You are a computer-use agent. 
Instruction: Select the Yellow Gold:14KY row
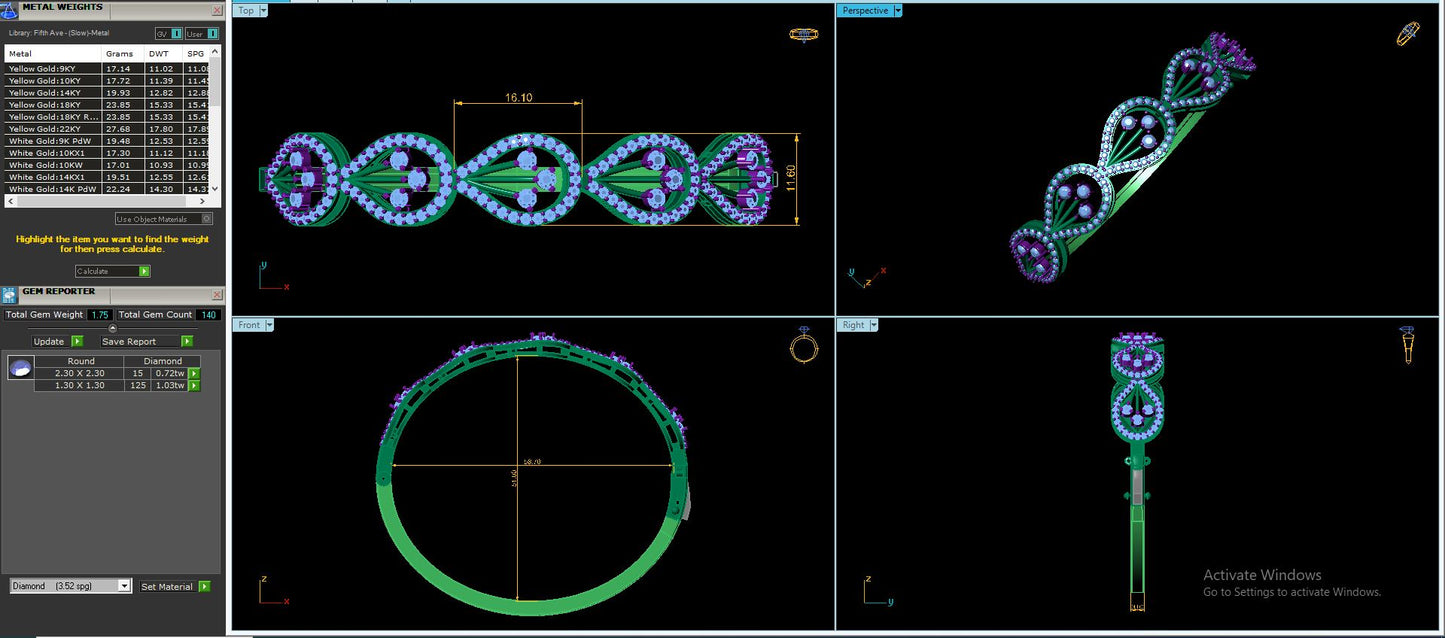[107, 93]
